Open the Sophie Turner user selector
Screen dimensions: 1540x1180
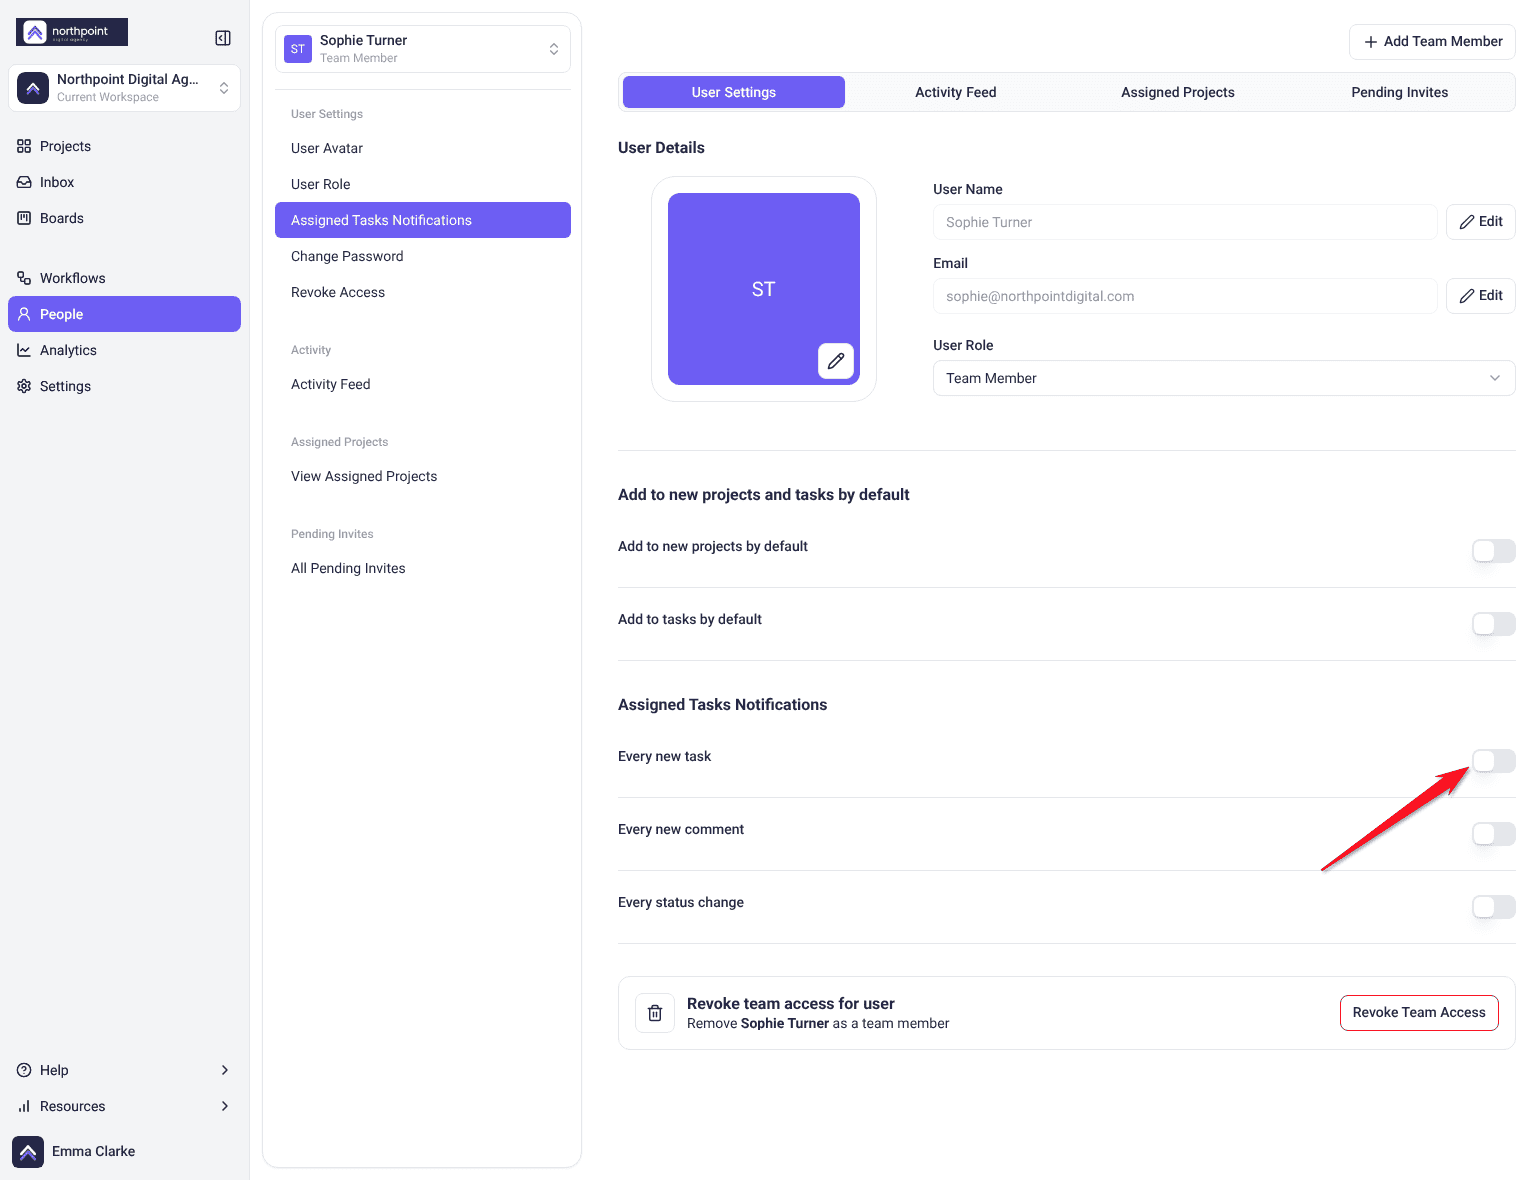423,49
